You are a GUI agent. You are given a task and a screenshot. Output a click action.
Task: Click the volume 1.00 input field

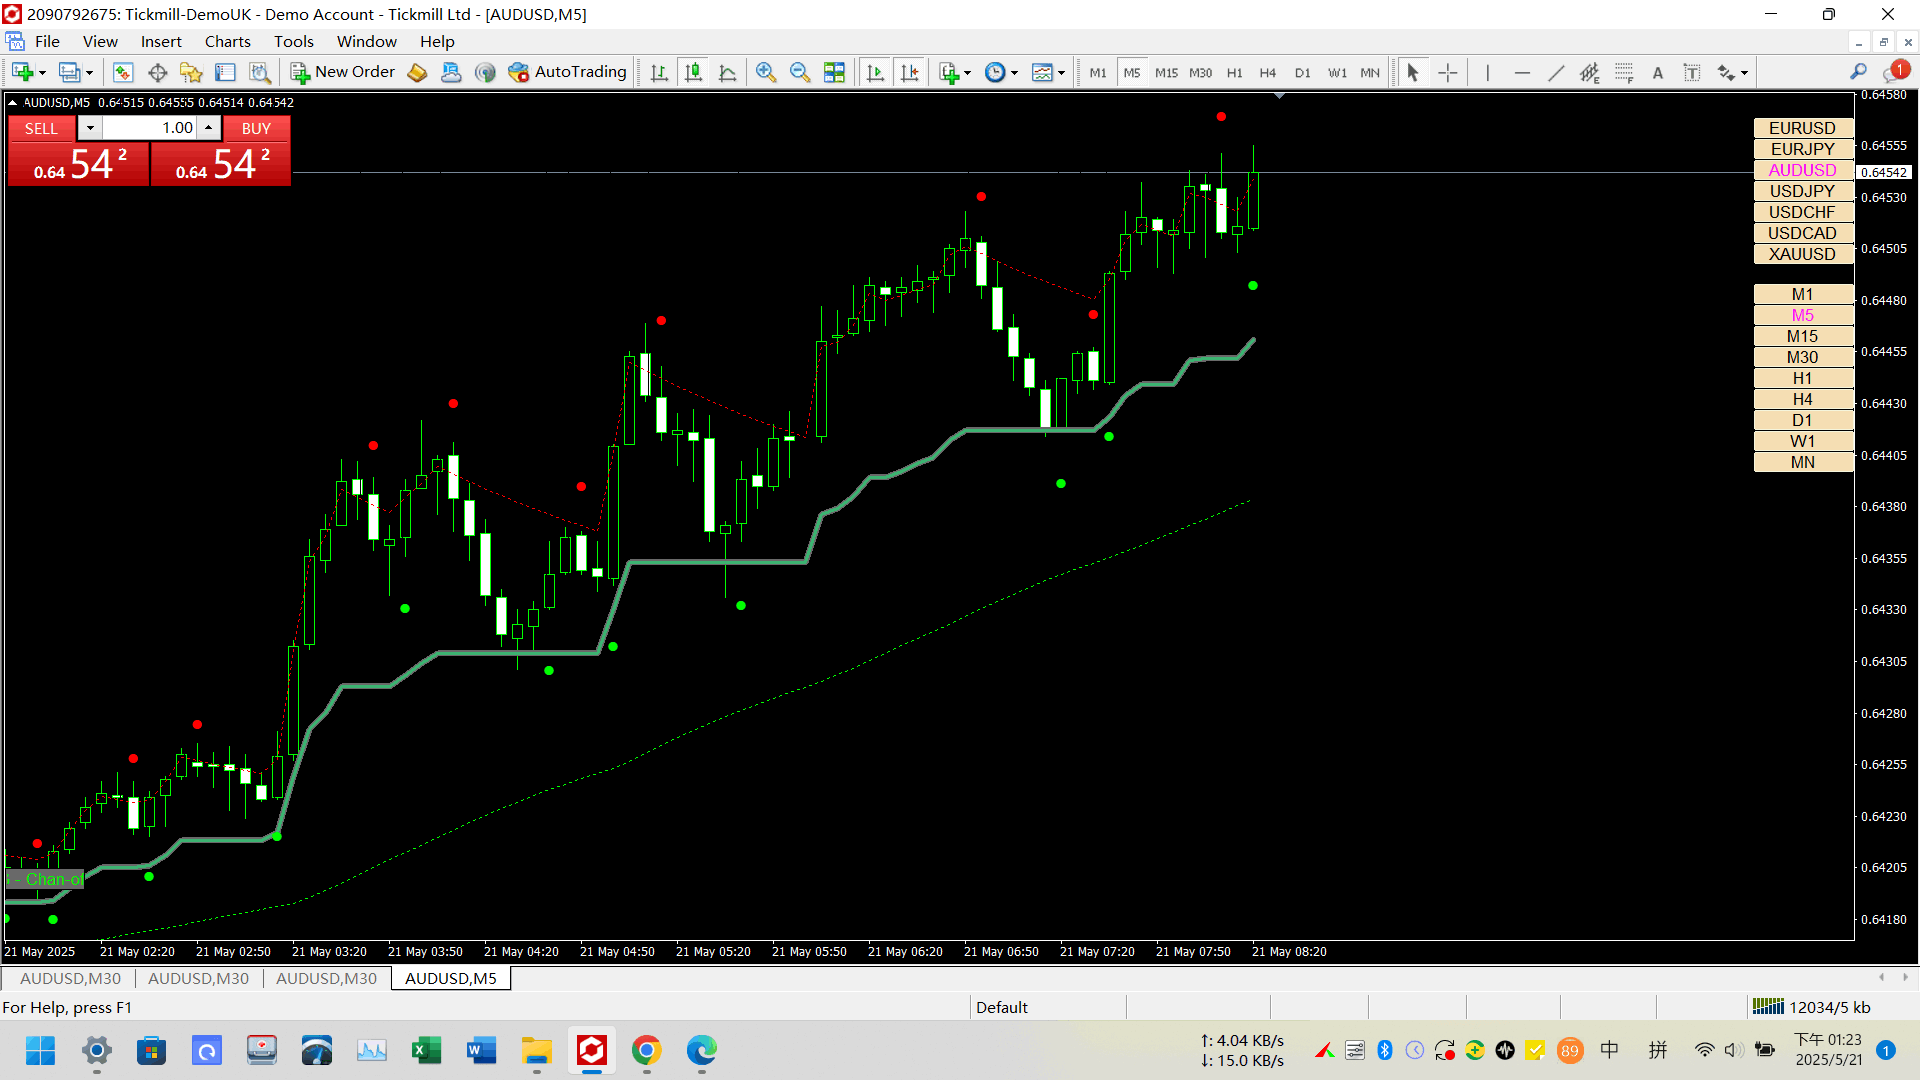[x=150, y=128]
